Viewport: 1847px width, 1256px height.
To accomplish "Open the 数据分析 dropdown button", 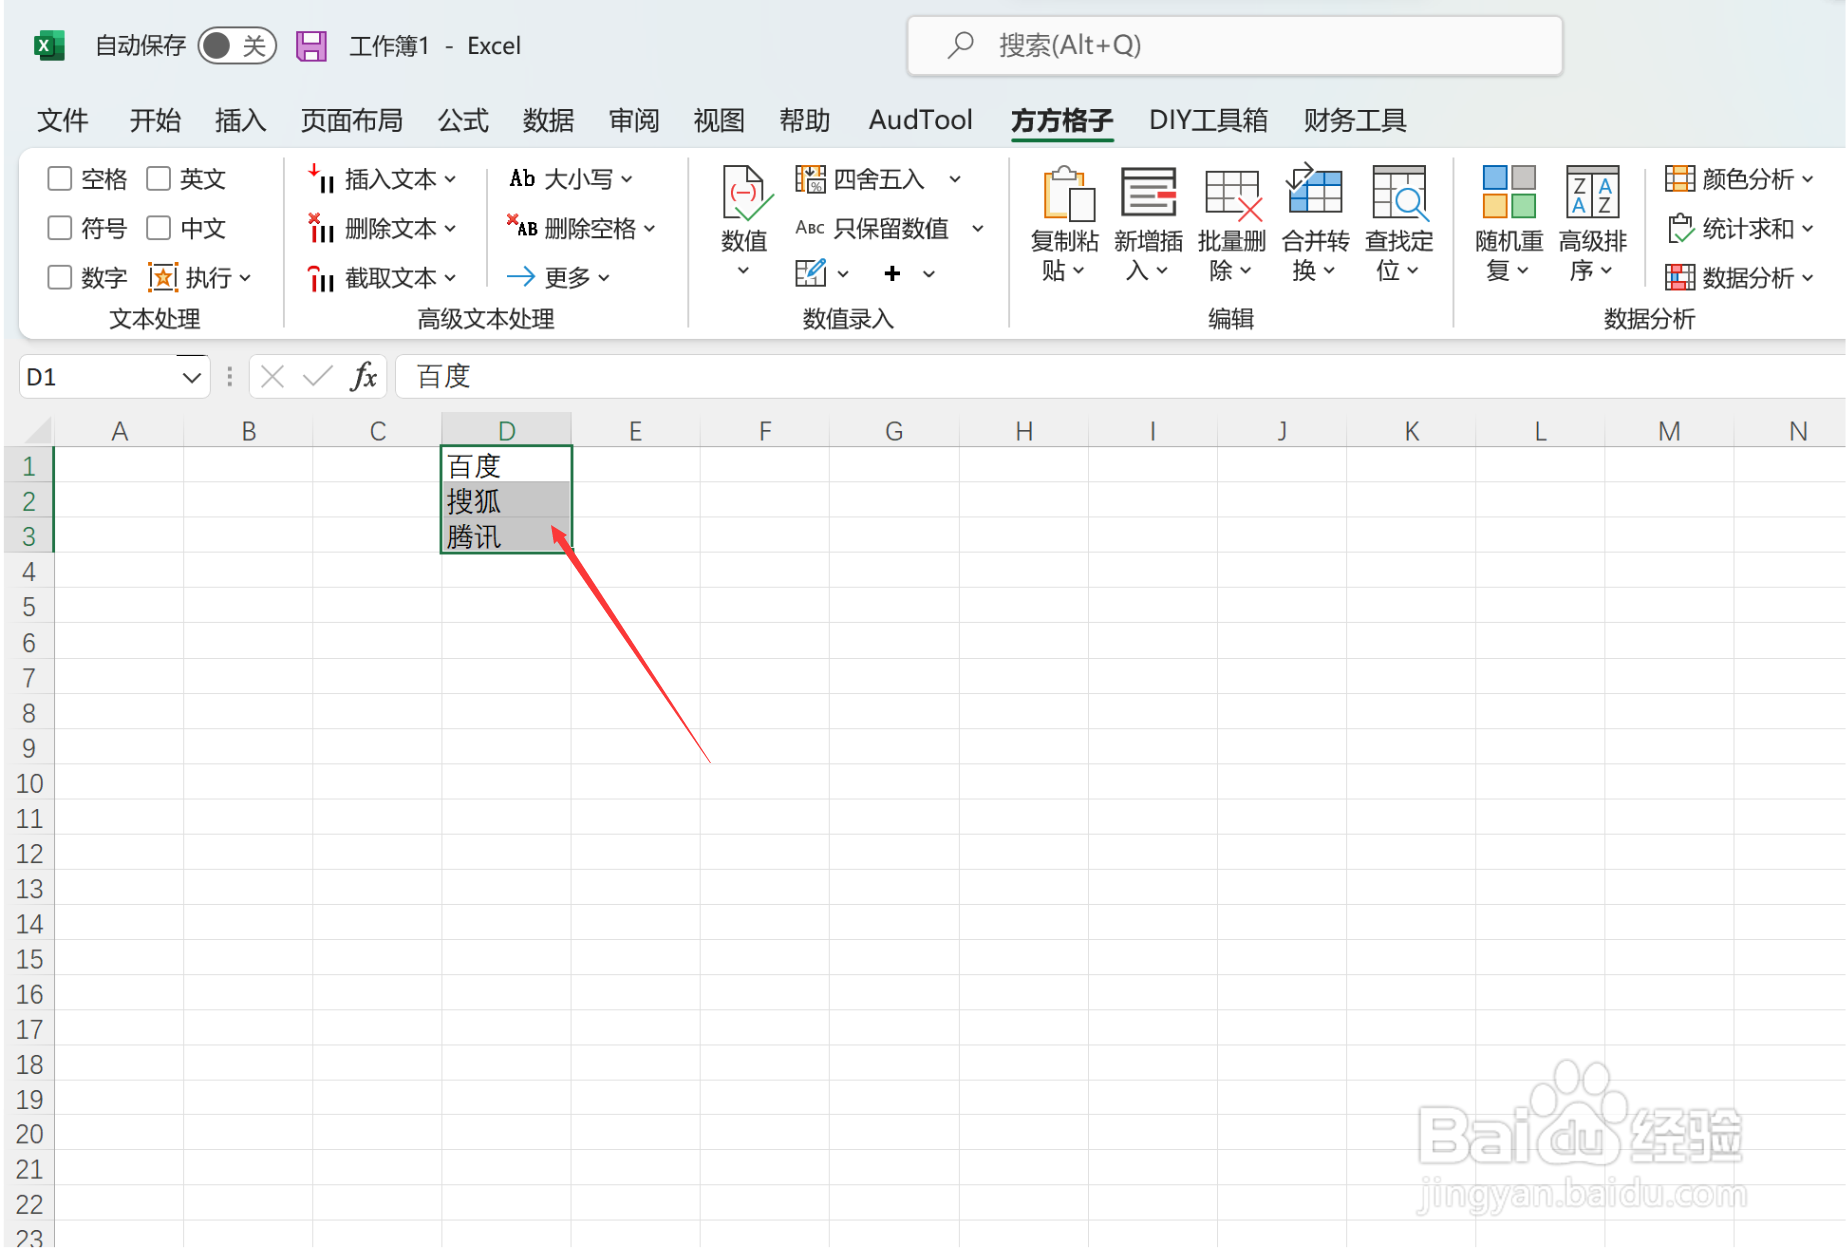I will [x=1739, y=277].
